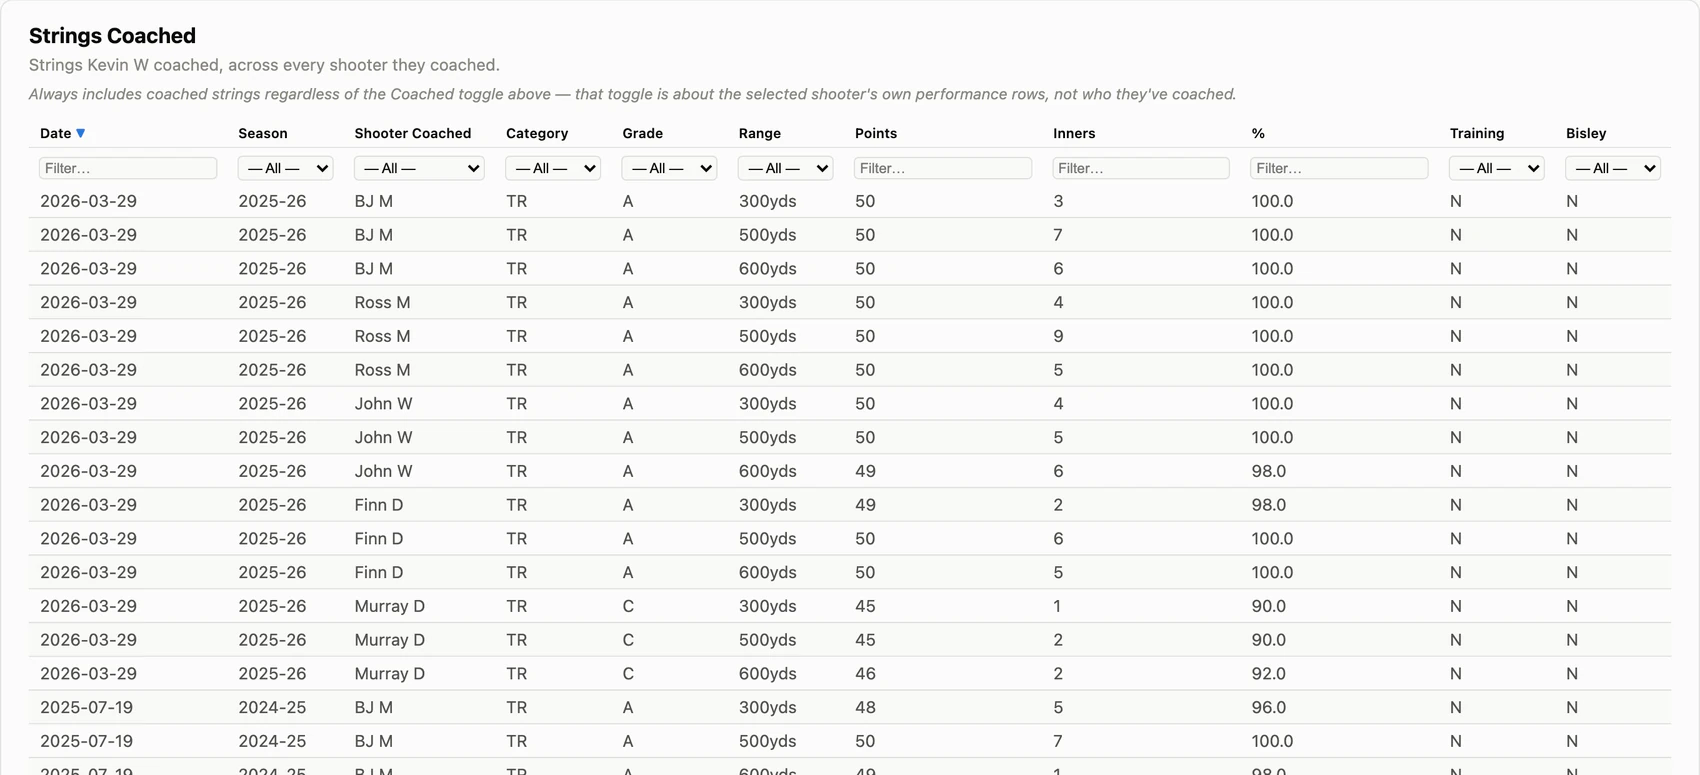Click the Date sort arrow icon
The width and height of the screenshot is (1700, 775).
(81, 133)
